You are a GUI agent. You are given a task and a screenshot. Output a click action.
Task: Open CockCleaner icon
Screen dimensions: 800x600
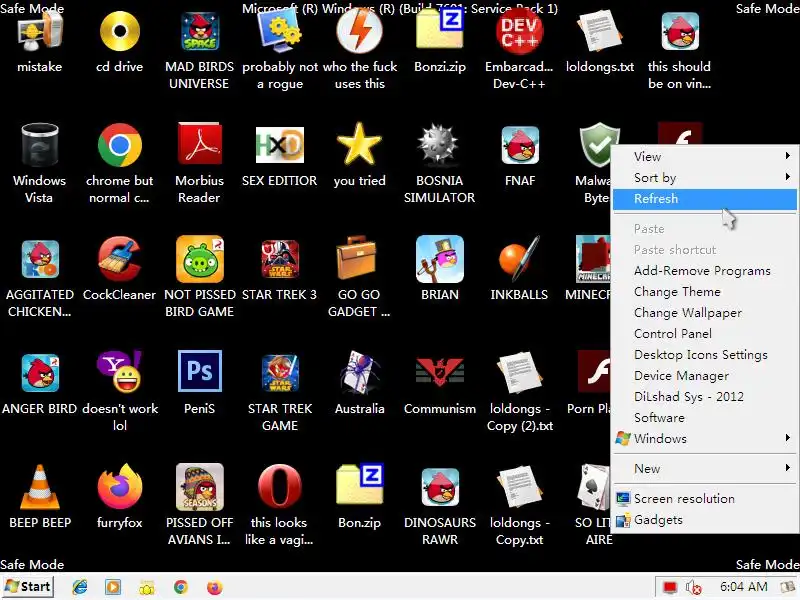point(119,259)
